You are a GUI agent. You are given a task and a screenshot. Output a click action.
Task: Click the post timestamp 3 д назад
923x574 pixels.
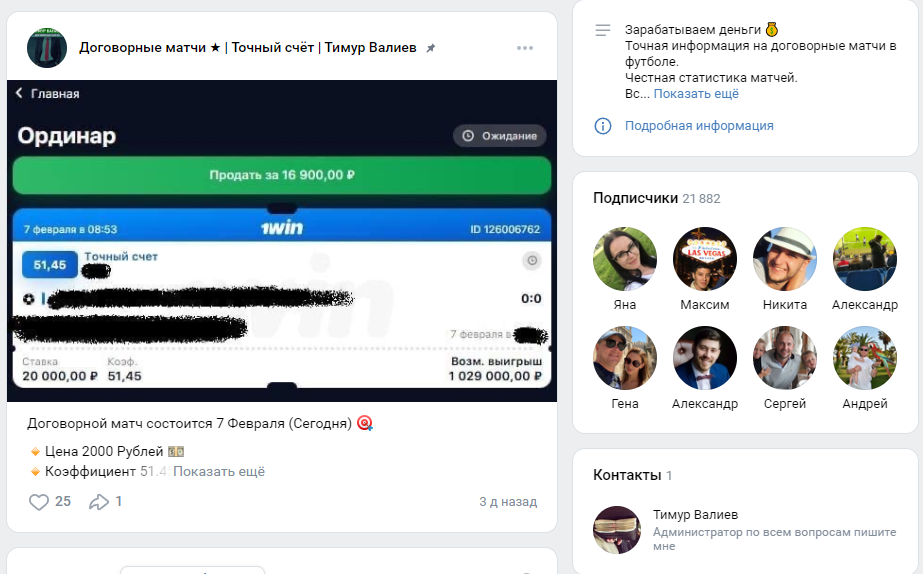[508, 502]
